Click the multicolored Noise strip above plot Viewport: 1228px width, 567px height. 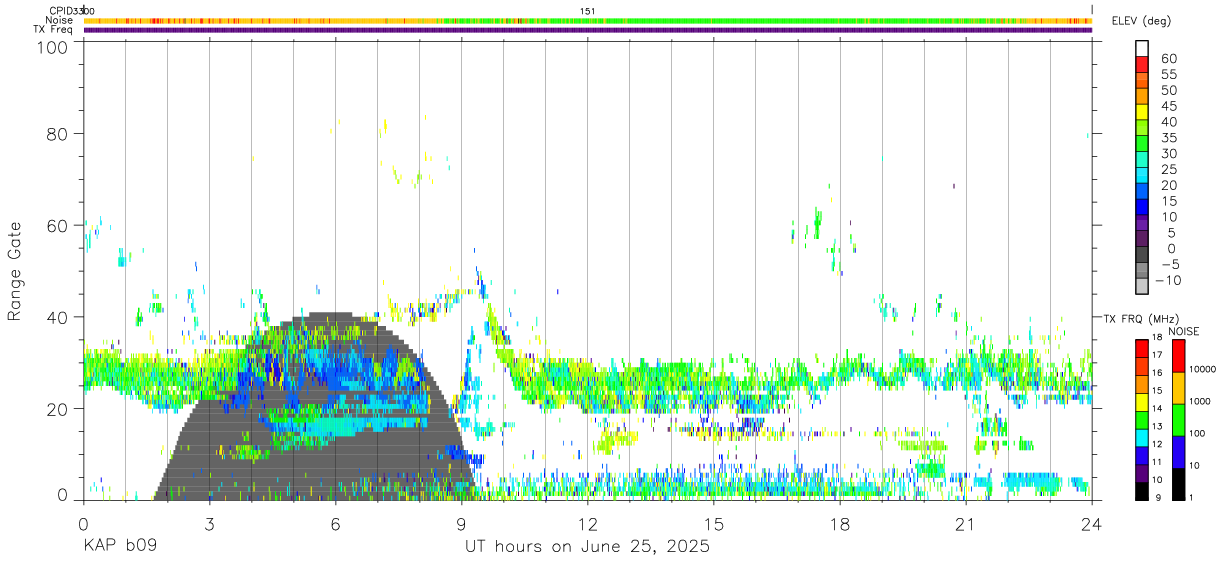587,20
